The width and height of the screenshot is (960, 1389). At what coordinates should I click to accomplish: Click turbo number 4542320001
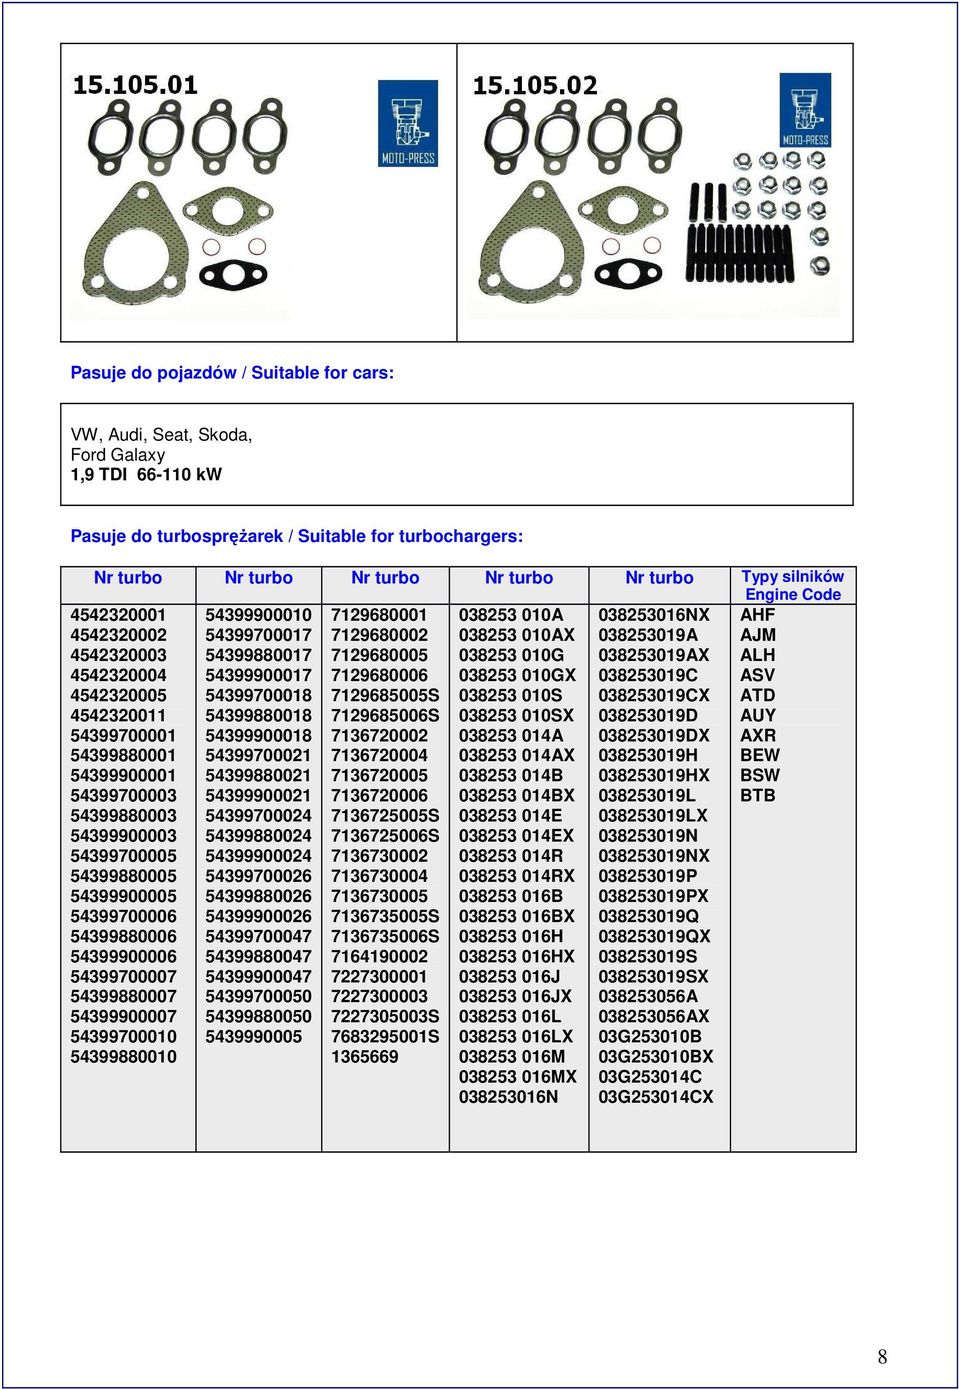click(x=118, y=615)
